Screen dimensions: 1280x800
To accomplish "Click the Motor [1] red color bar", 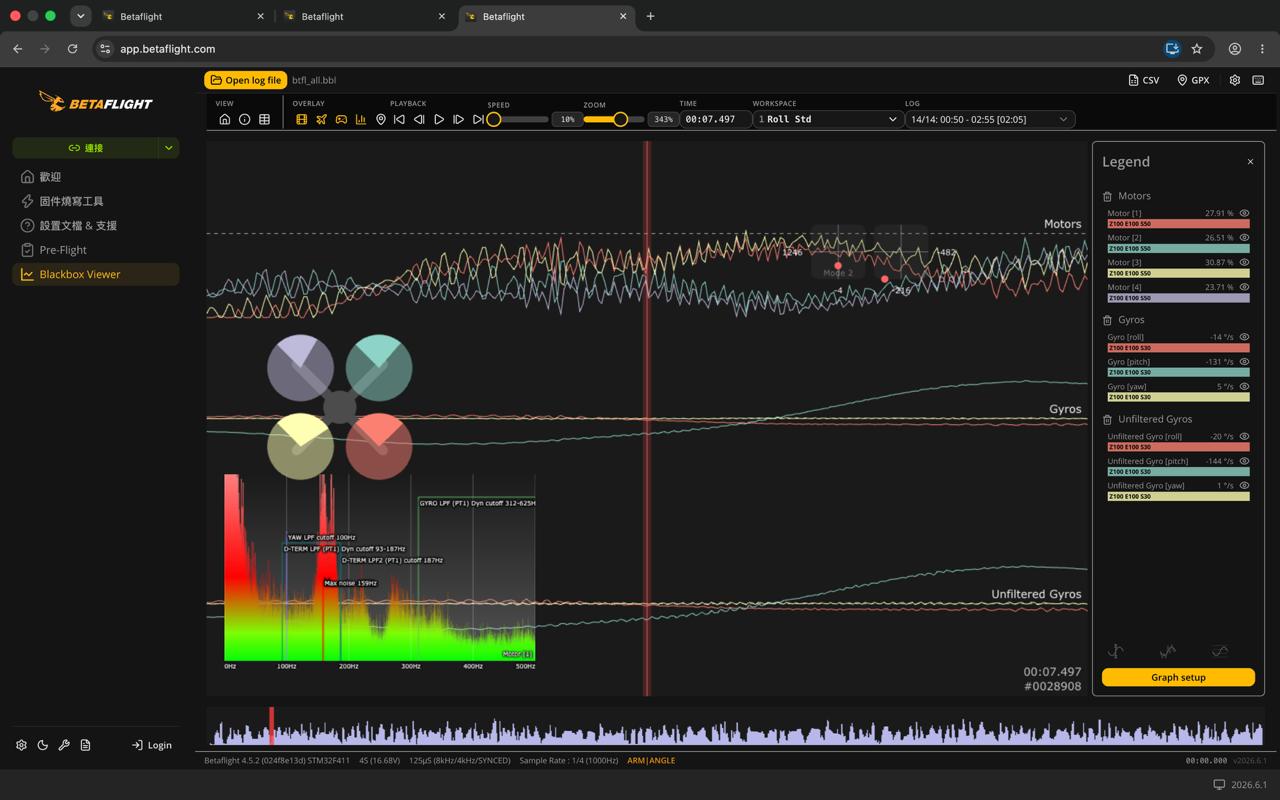I will (1178, 224).
